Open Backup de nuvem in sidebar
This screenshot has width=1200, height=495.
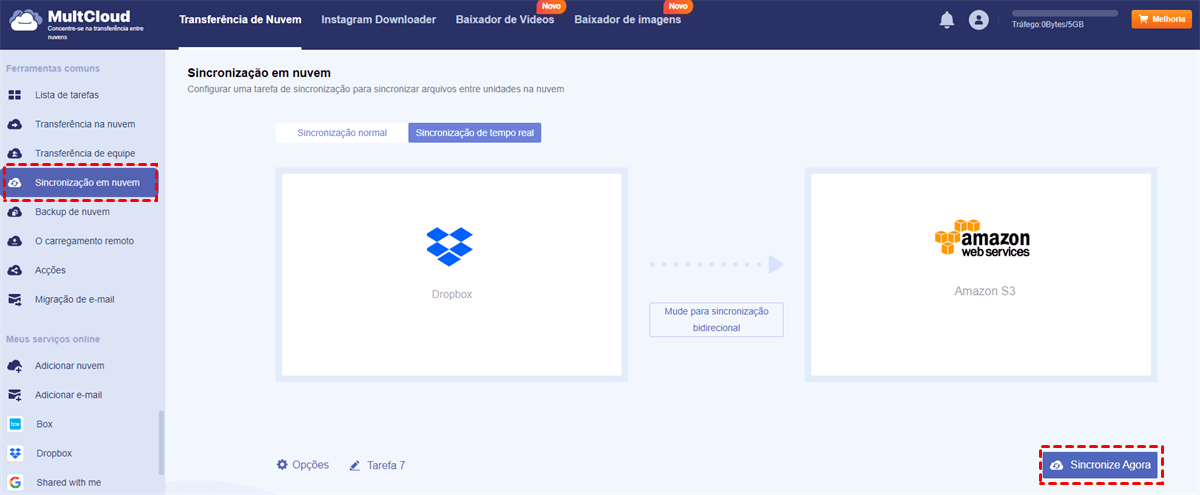[x=72, y=212]
